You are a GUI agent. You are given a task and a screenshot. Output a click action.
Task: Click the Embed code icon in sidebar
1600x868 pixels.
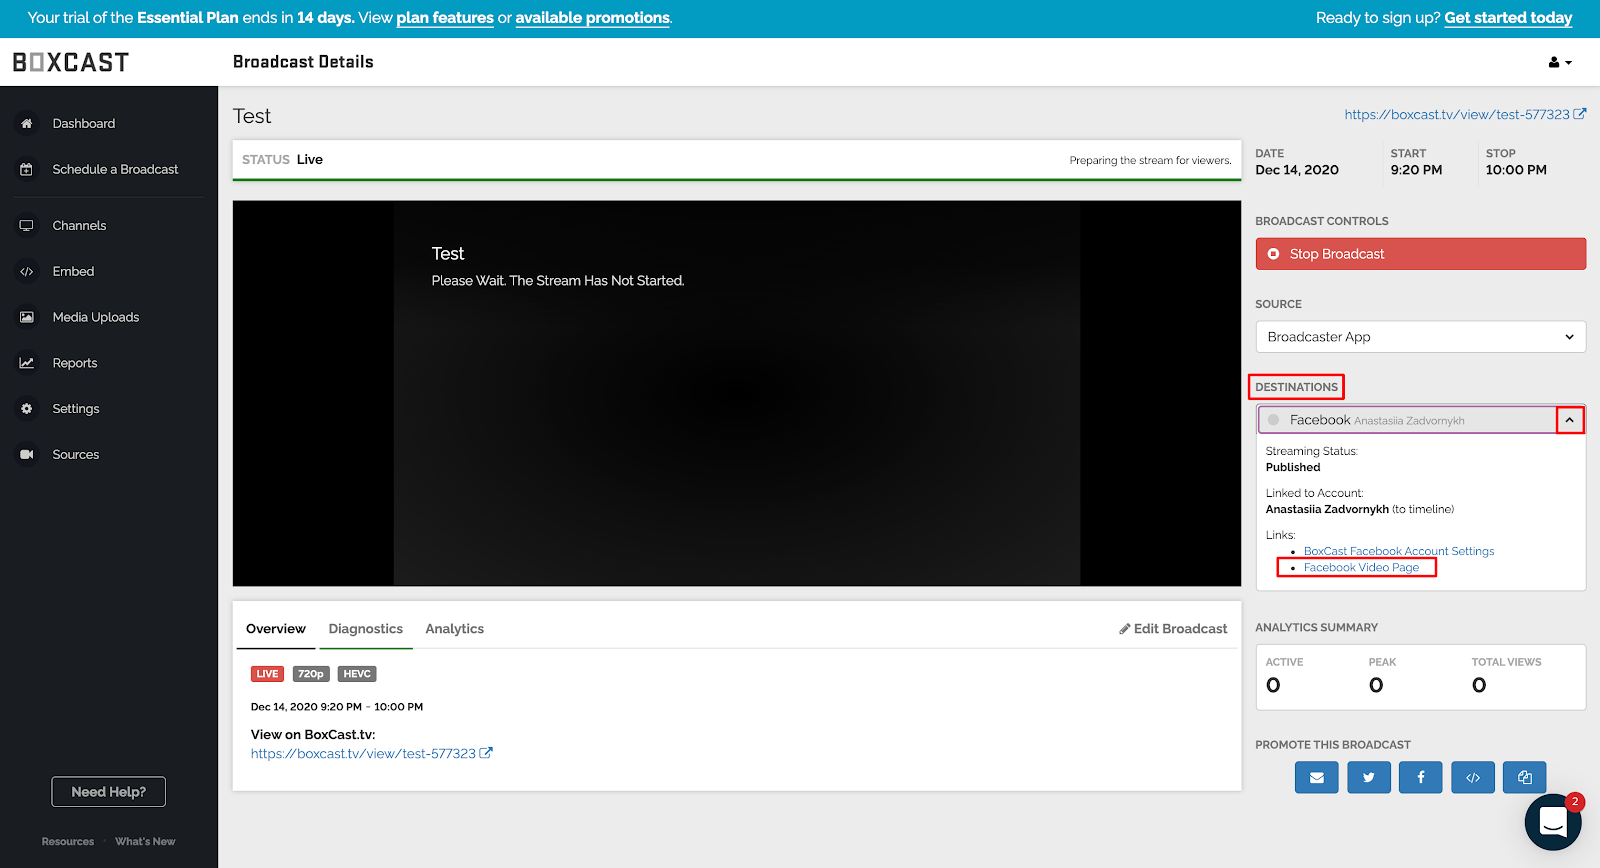click(x=27, y=272)
